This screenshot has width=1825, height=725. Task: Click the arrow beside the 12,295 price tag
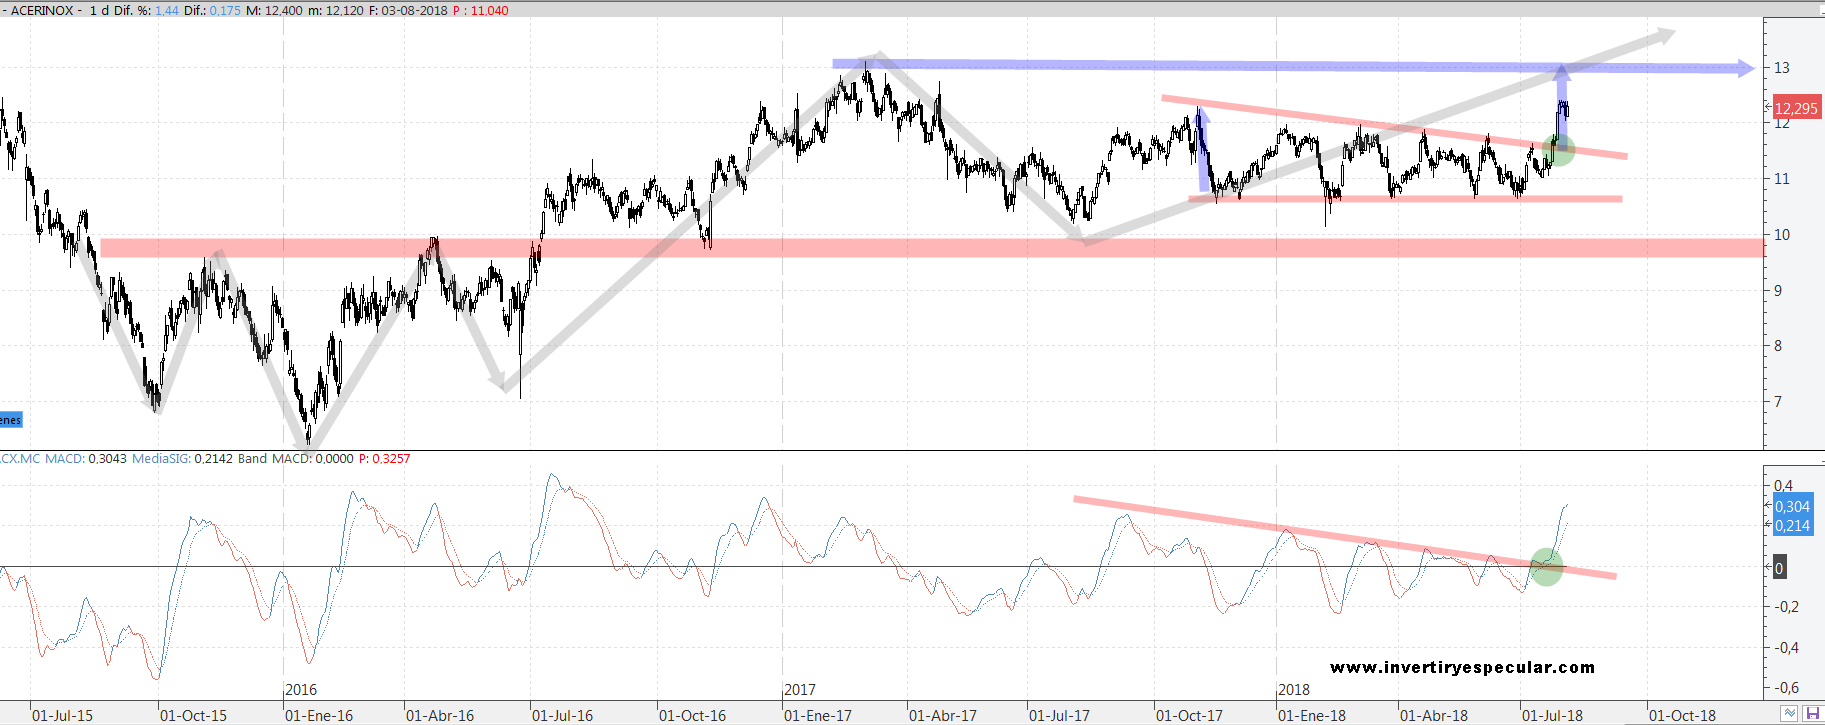click(x=1768, y=107)
